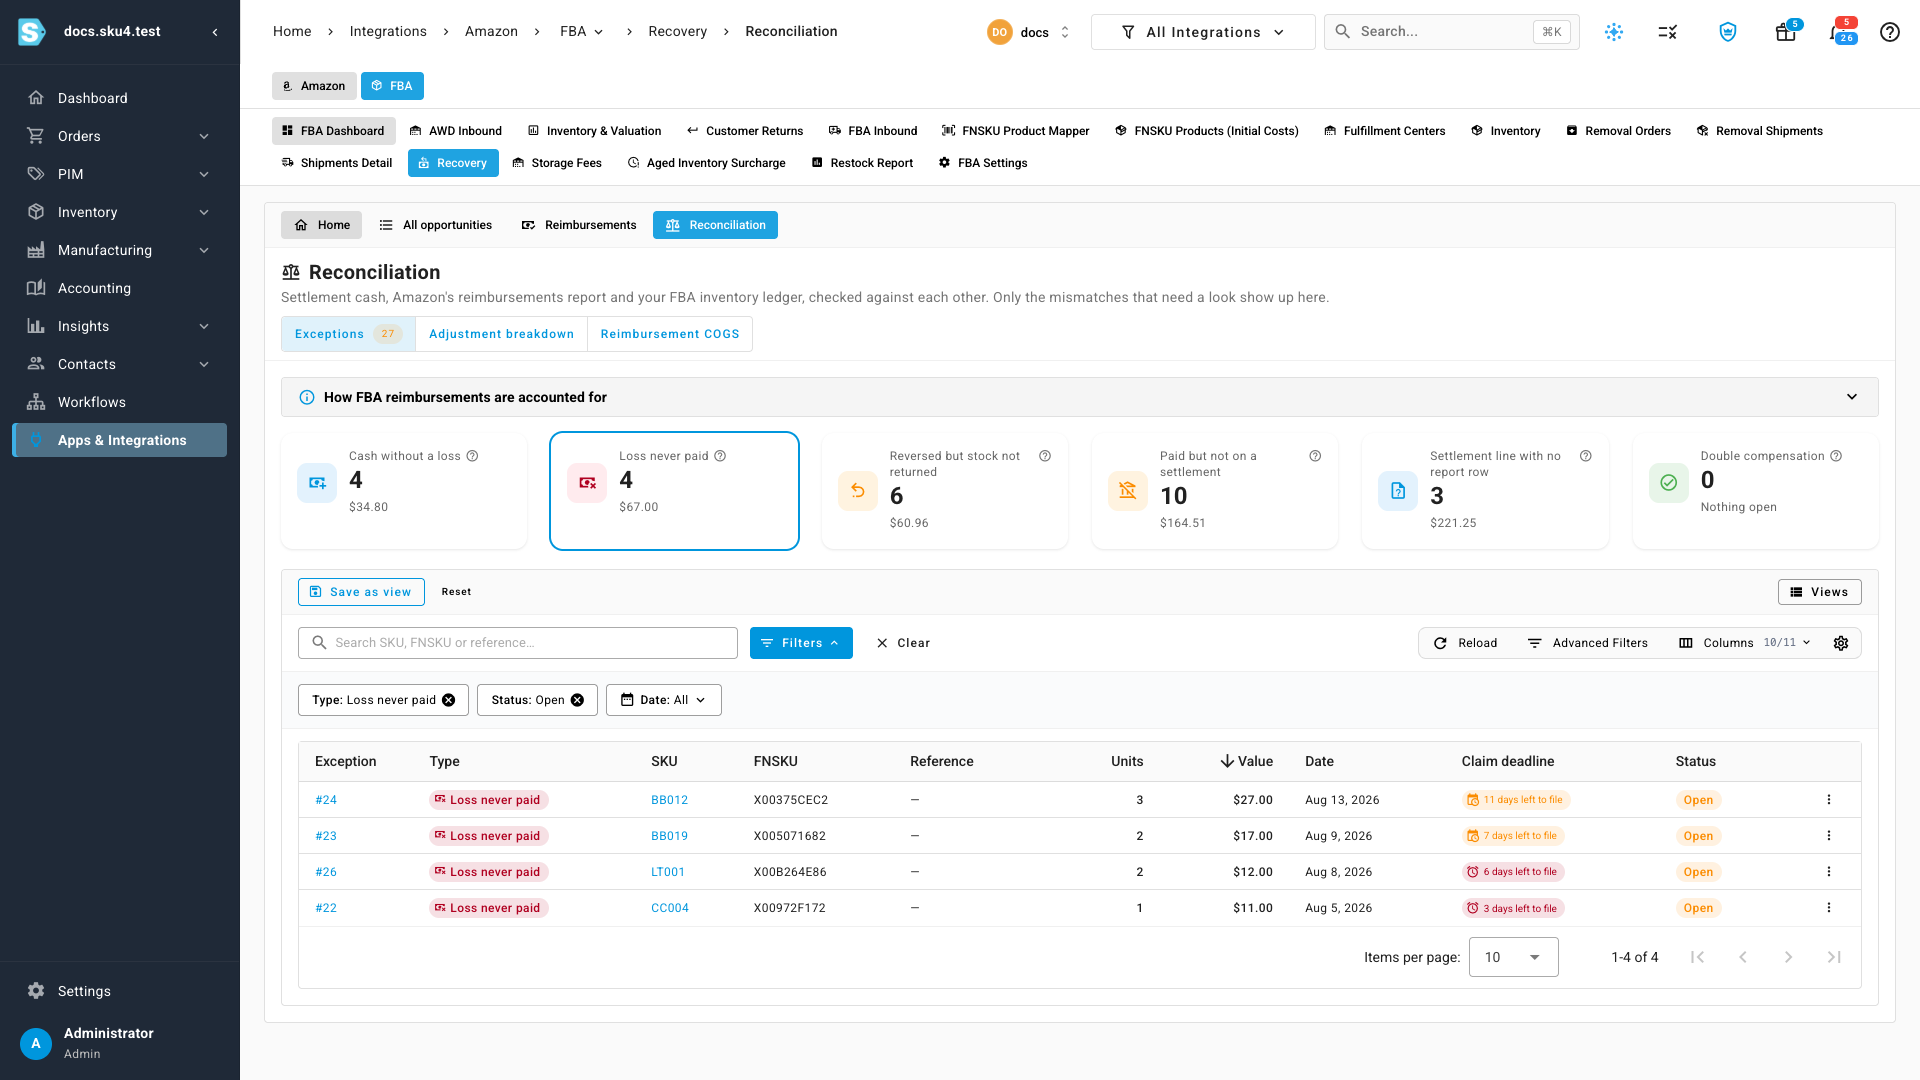This screenshot has width=1920, height=1080.
Task: Show help for Double compensation card
Action: [x=1836, y=456]
